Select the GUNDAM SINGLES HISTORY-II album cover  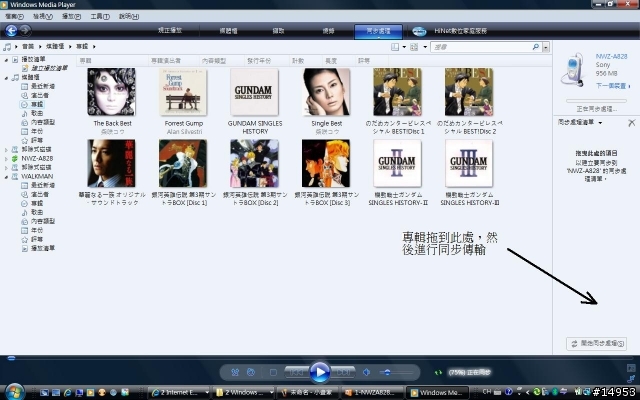397,164
